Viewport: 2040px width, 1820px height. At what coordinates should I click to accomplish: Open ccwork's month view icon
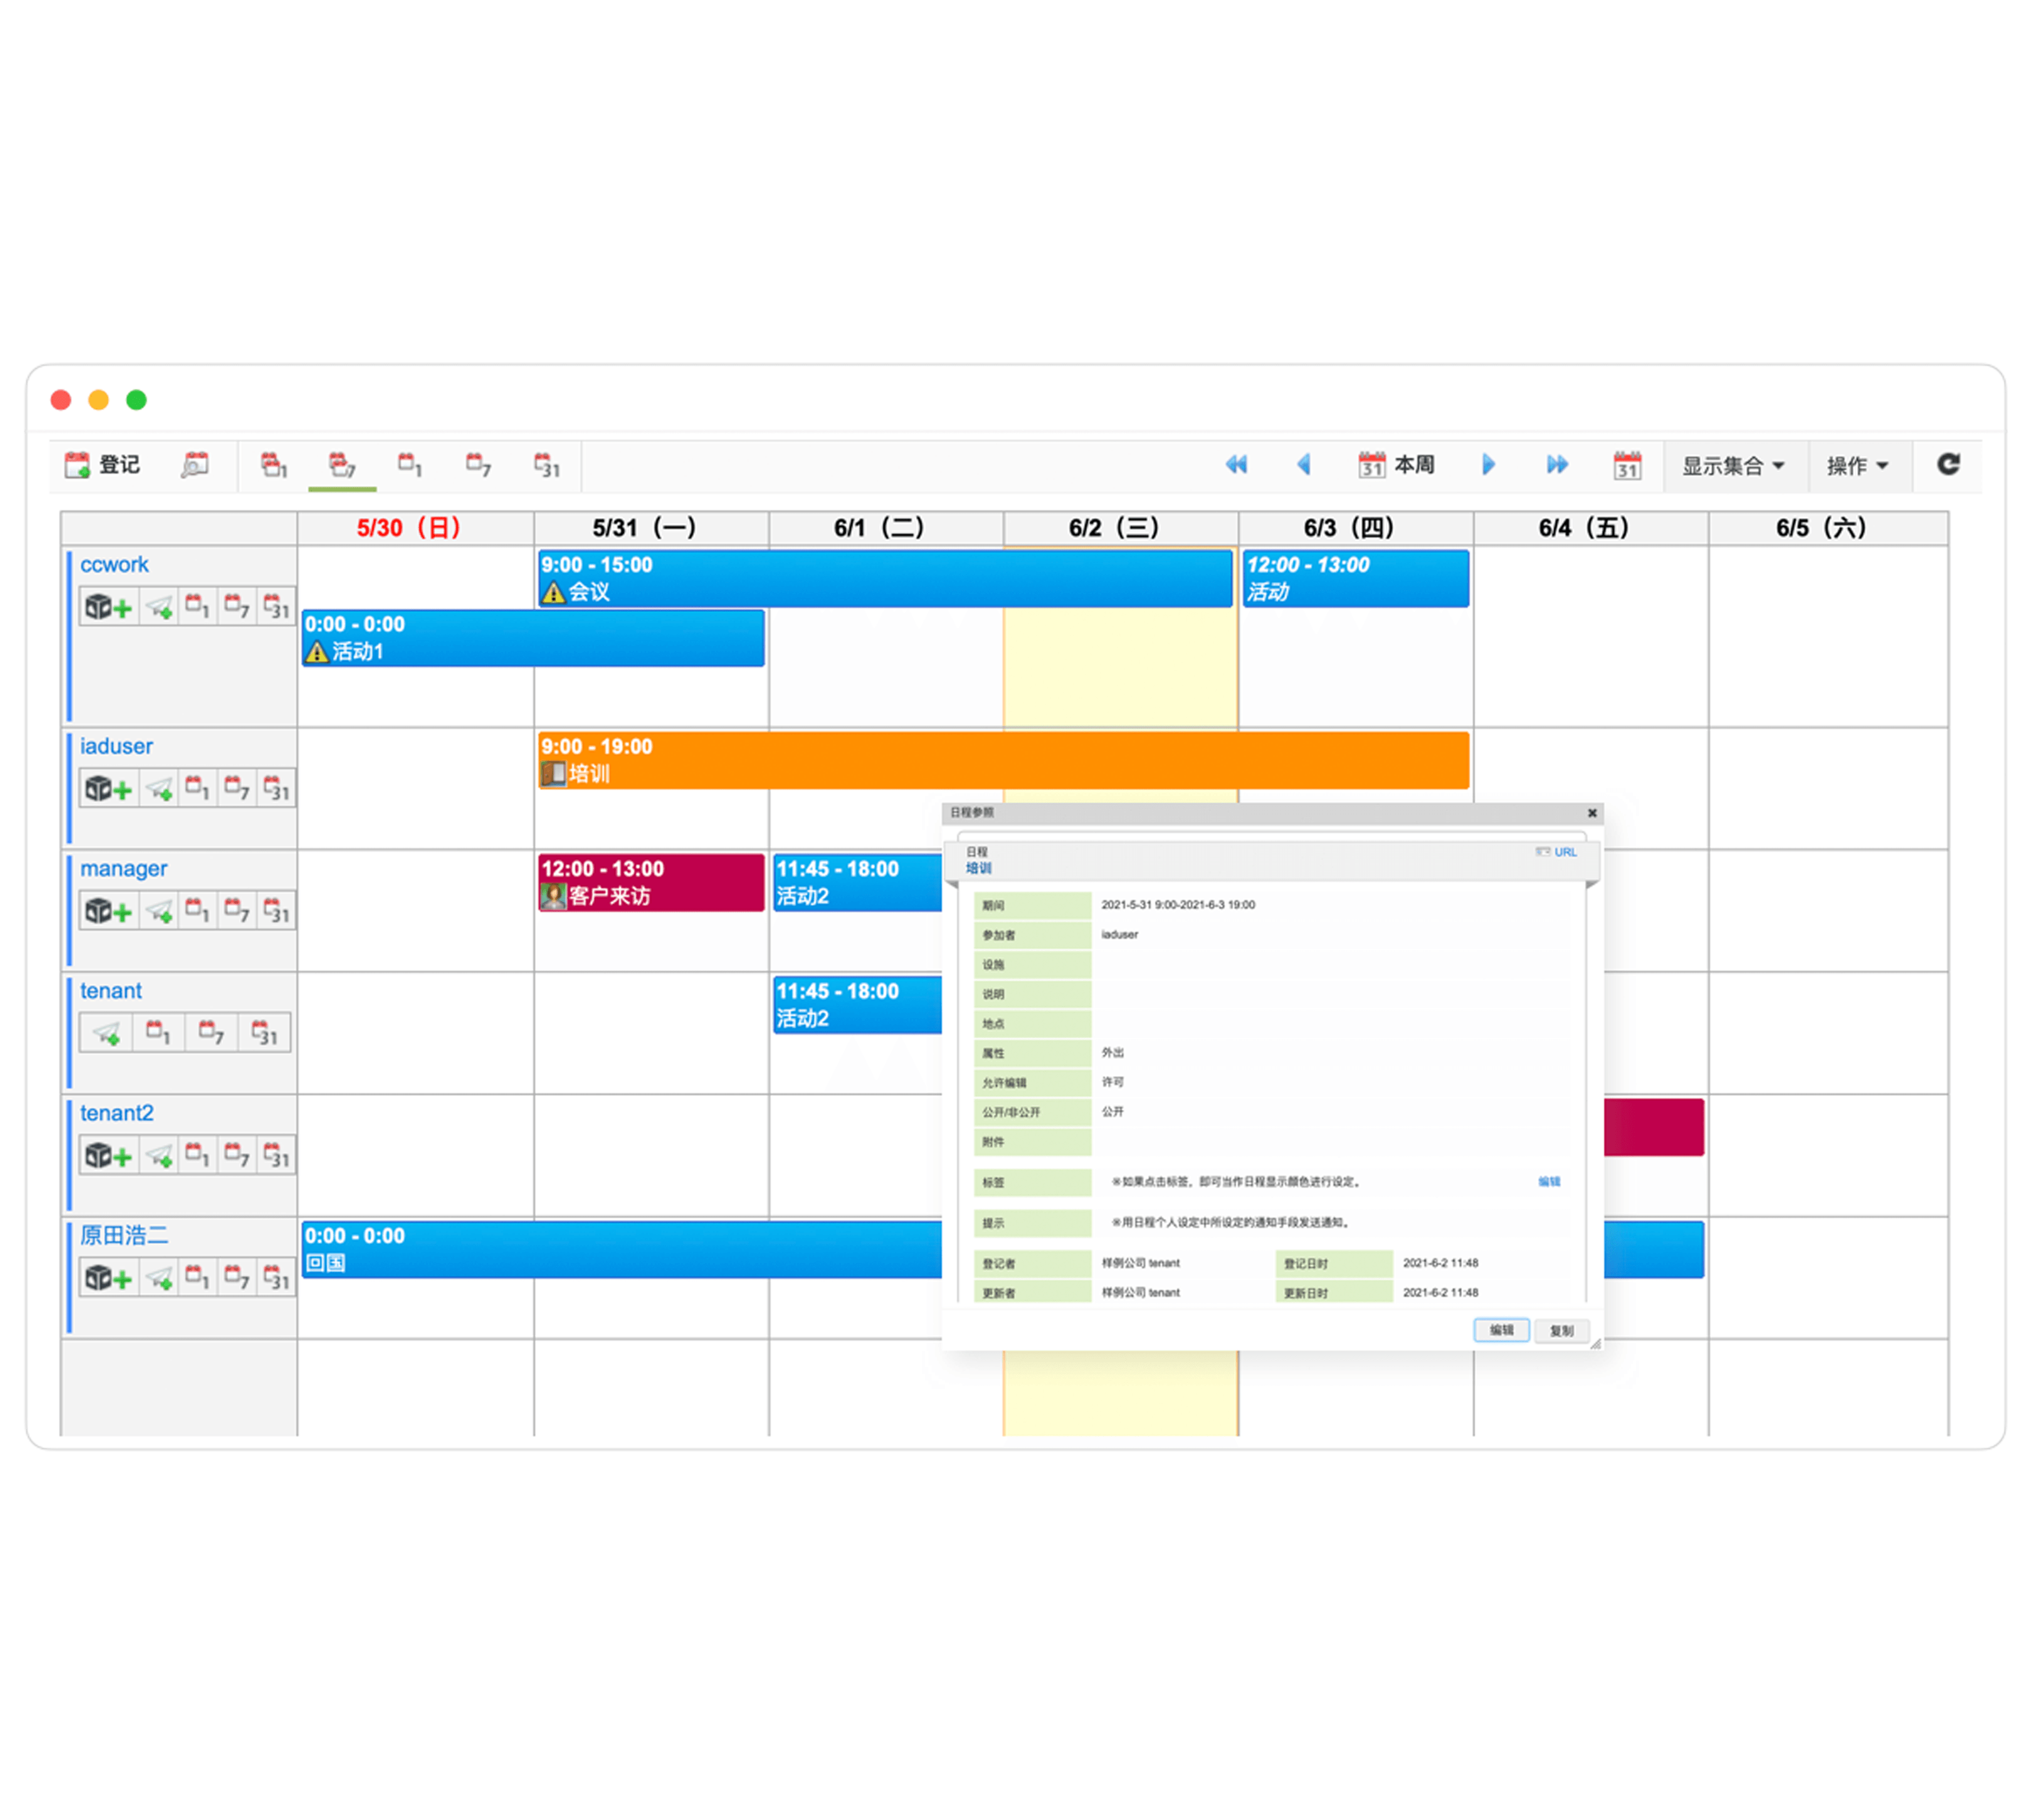tap(275, 607)
